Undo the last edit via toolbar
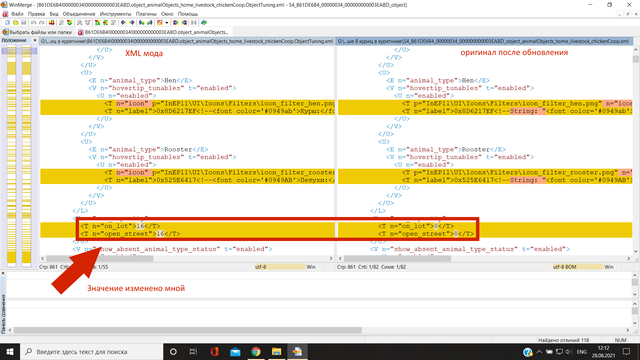Viewport: 640px width, 360px height. coord(33,22)
